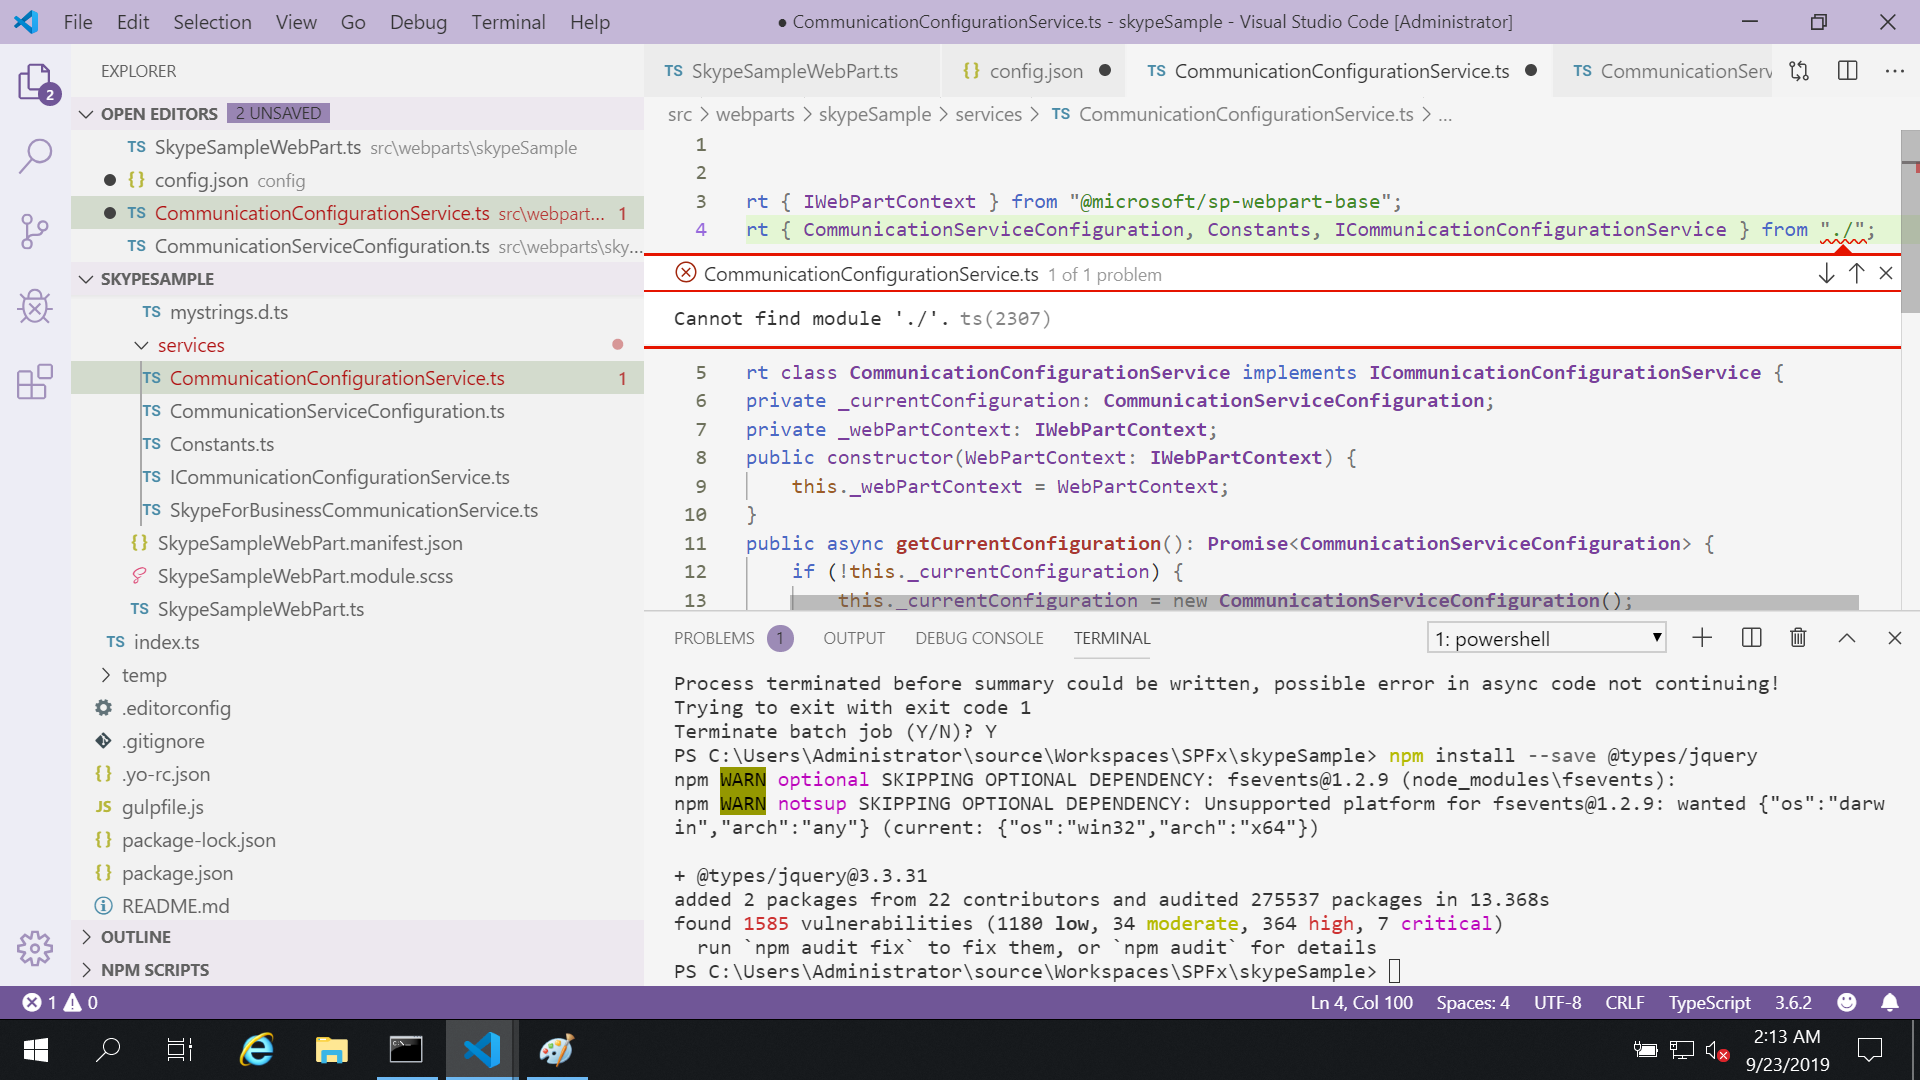Split the editor using the split icon
Screen dimensions: 1920x1080
click(x=1846, y=70)
